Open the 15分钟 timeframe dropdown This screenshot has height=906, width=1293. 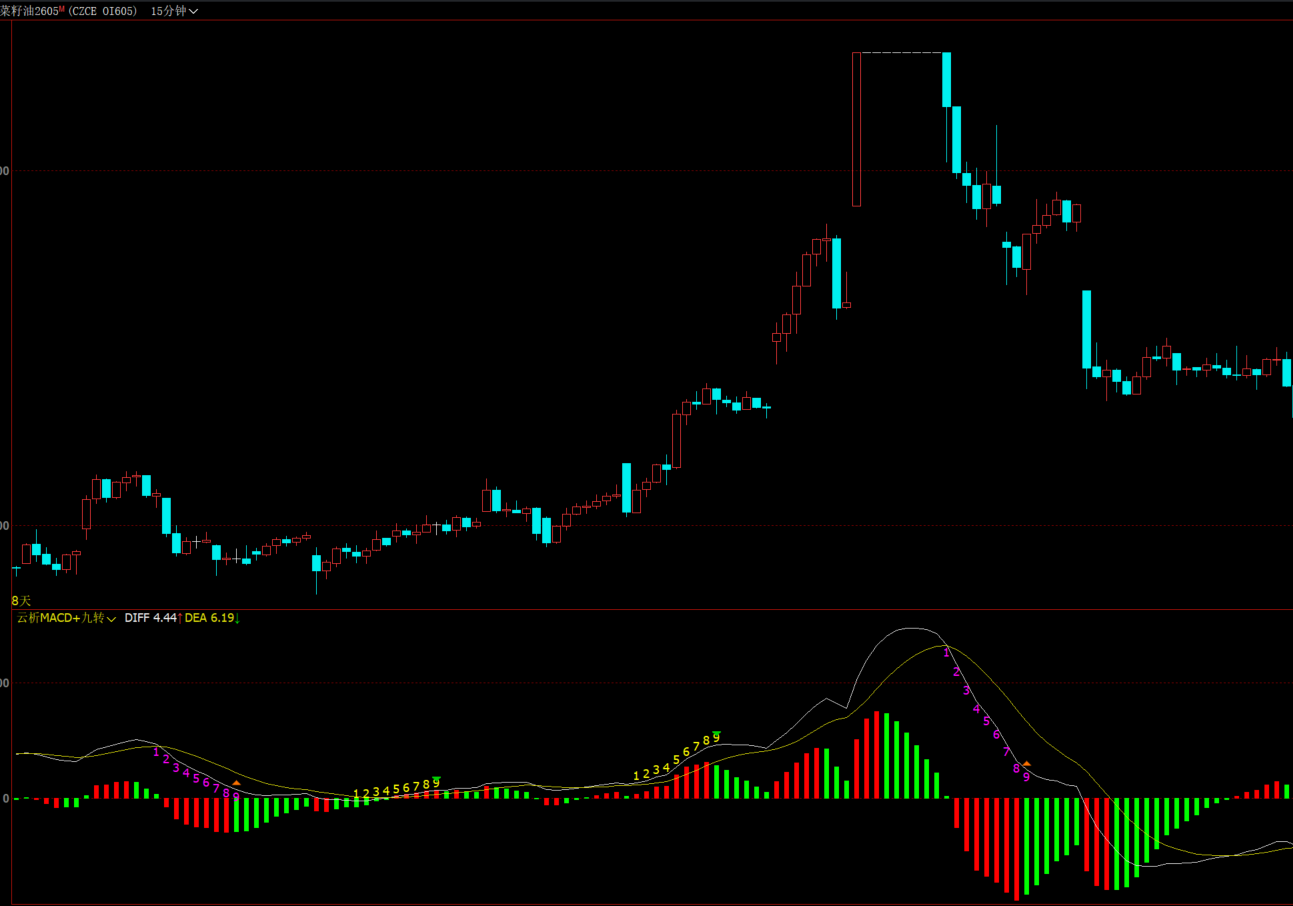coord(174,11)
